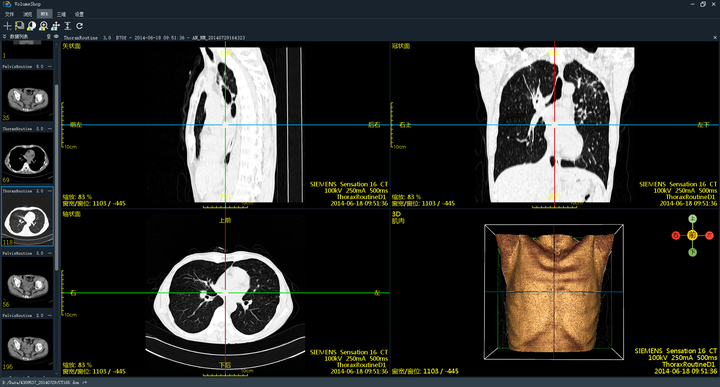Select the magnifier zoom tool icon
Screen dimensions: 720x387
click(x=44, y=26)
